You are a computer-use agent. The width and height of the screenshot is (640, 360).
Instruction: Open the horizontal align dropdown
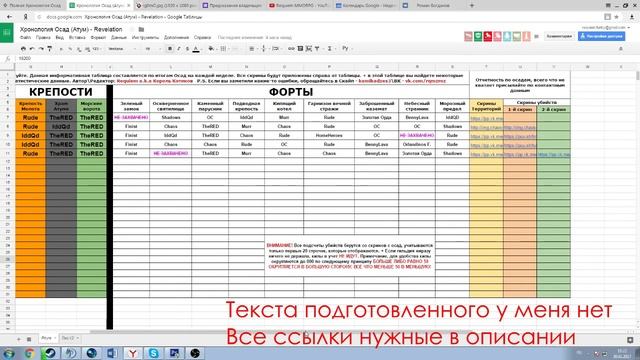click(253, 49)
